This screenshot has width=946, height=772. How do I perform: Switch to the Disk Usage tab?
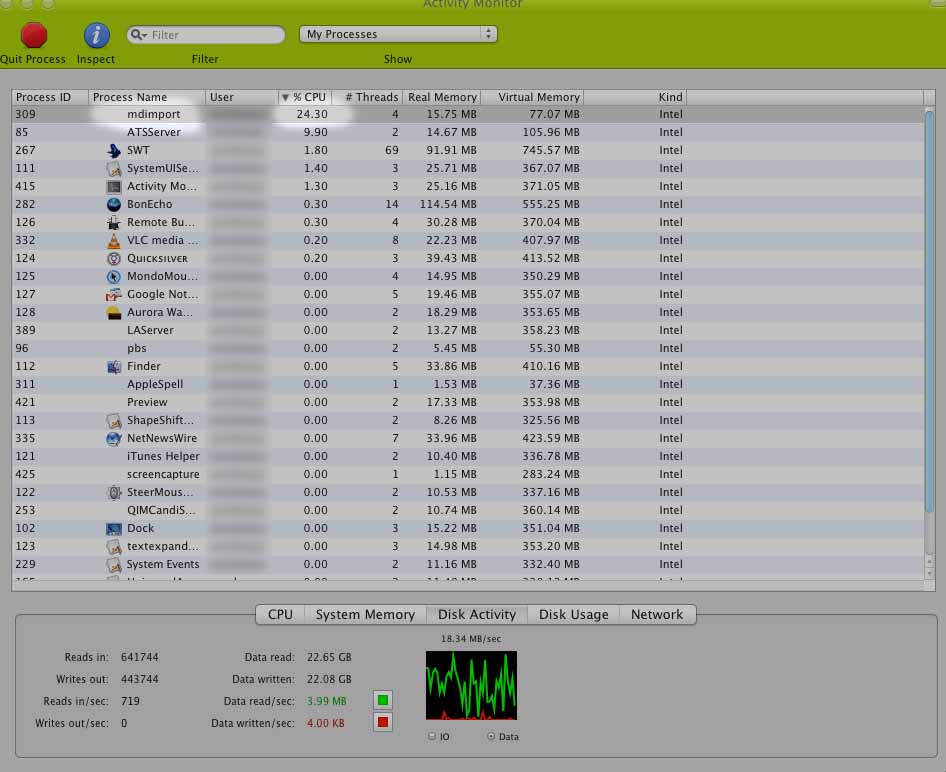click(573, 615)
